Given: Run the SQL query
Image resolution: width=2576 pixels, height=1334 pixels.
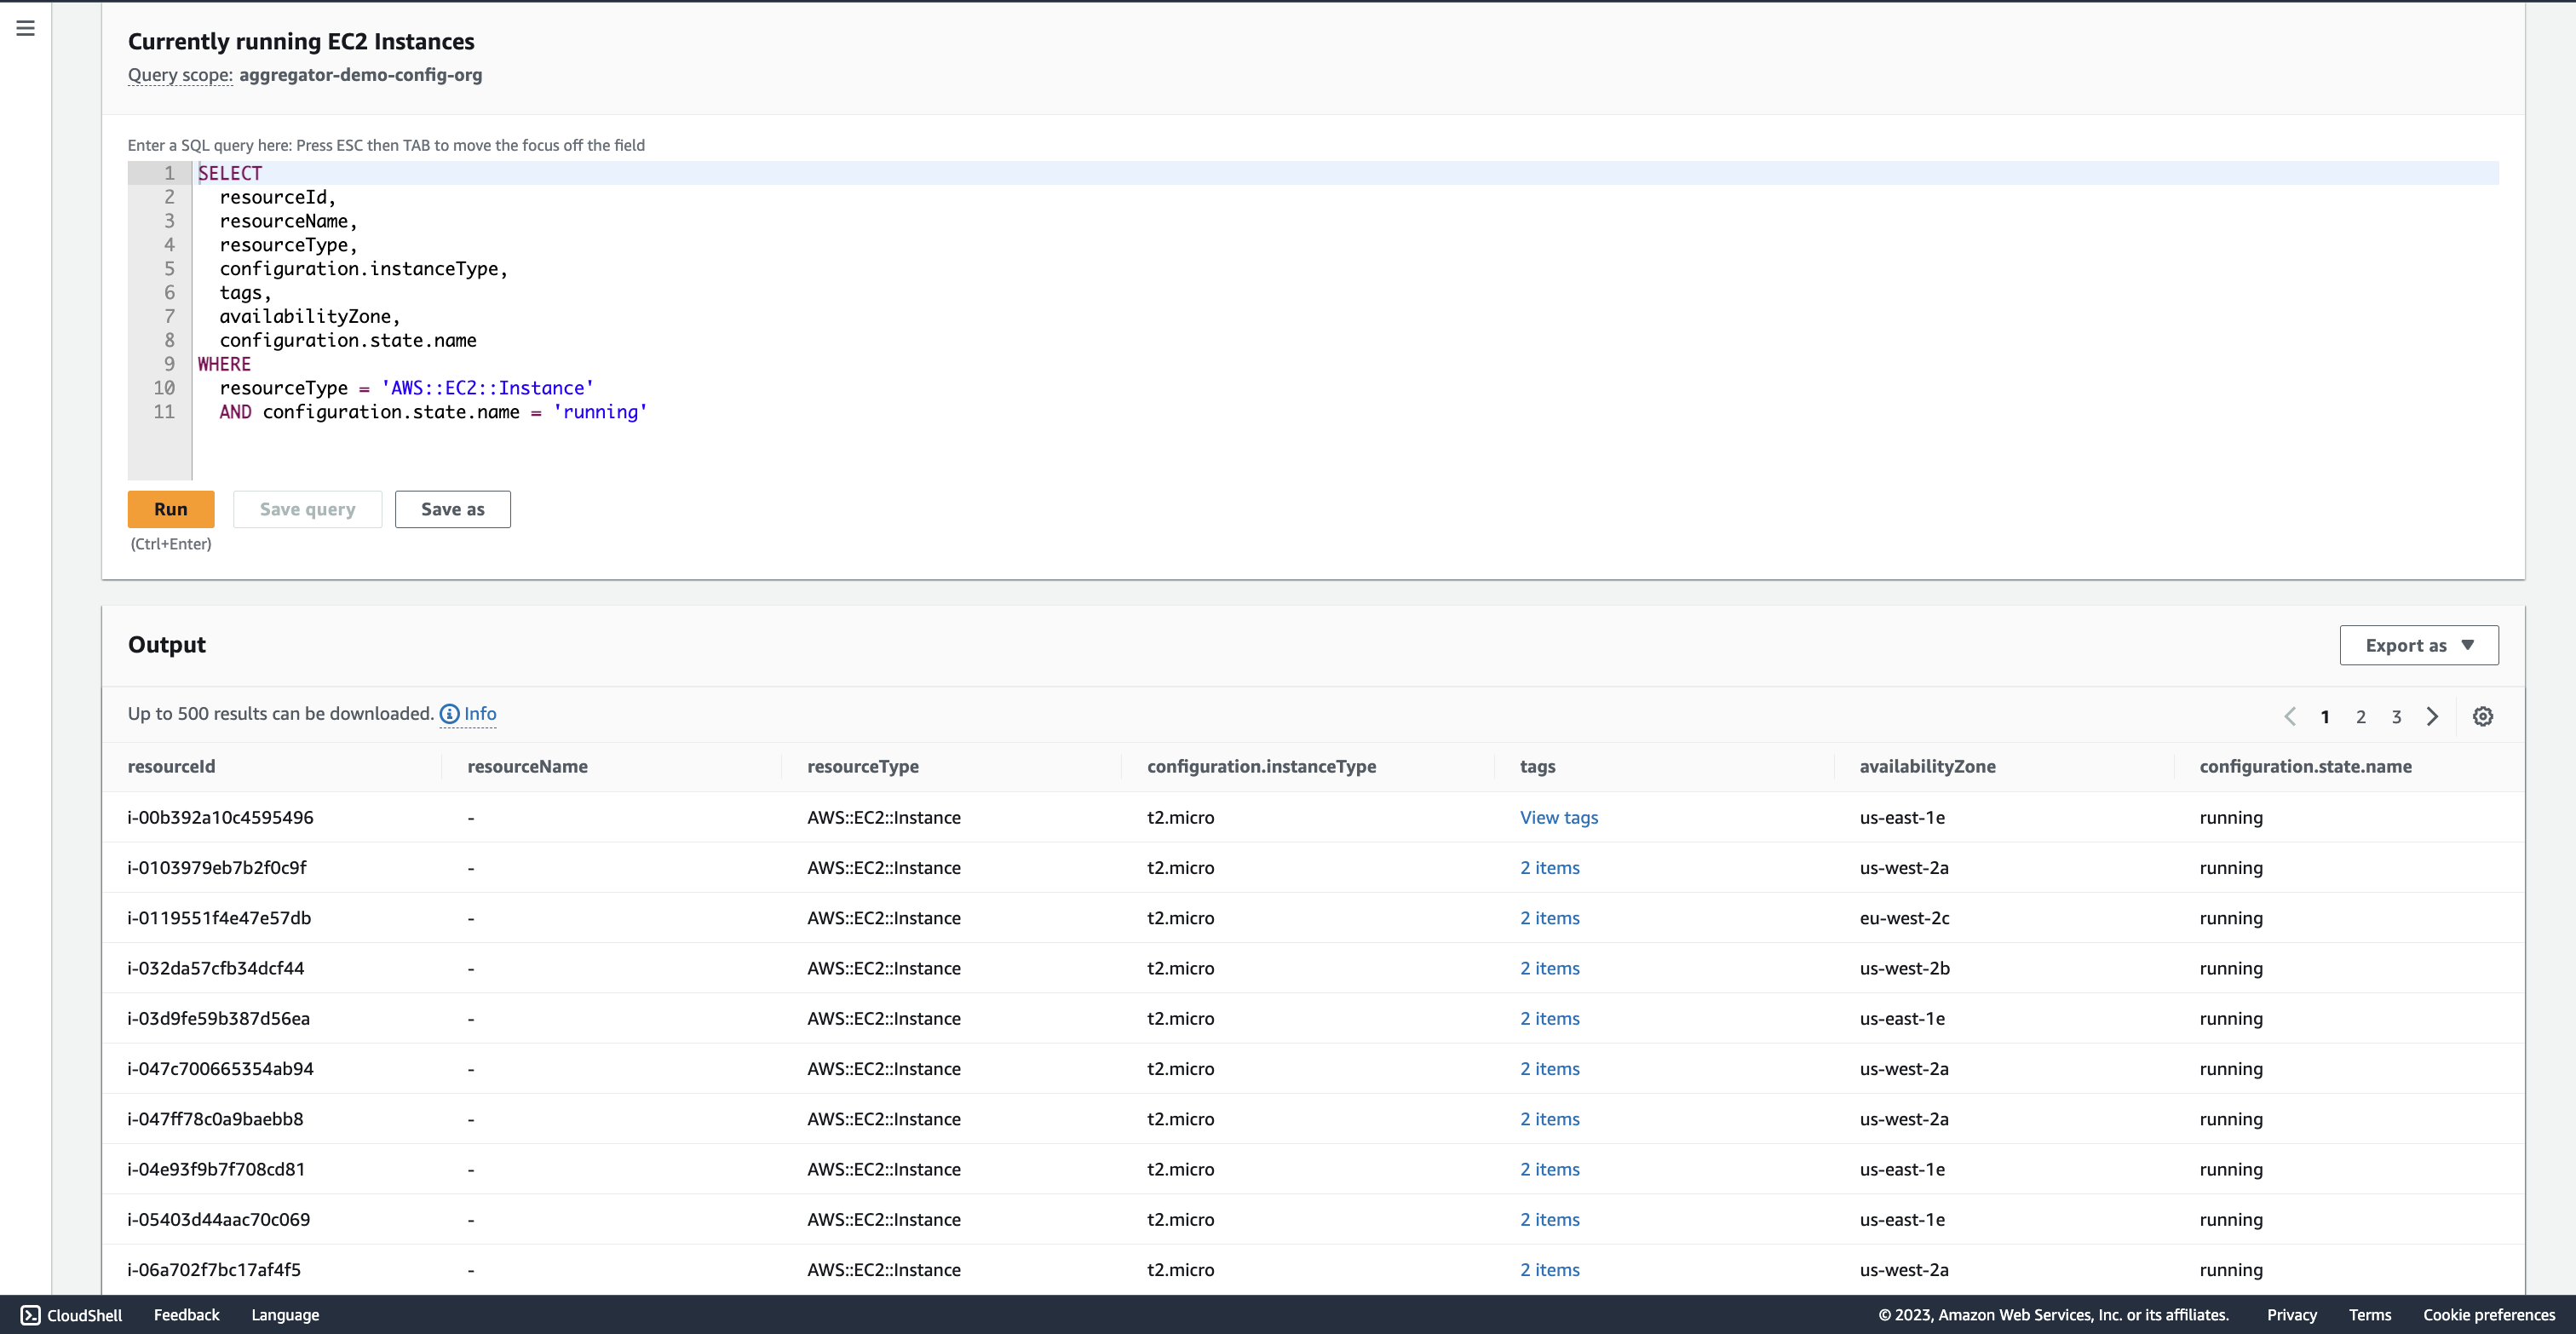Looking at the screenshot, I should (170, 509).
